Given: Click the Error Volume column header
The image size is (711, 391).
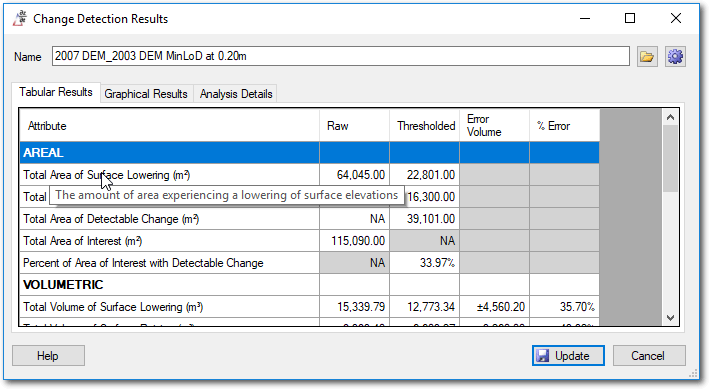Looking at the screenshot, I should pyautogui.click(x=494, y=126).
